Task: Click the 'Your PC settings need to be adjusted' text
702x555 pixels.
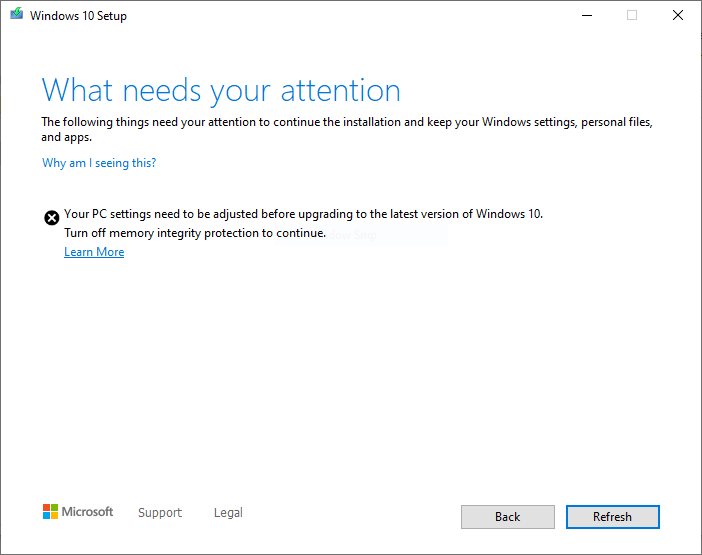Action: [x=303, y=214]
